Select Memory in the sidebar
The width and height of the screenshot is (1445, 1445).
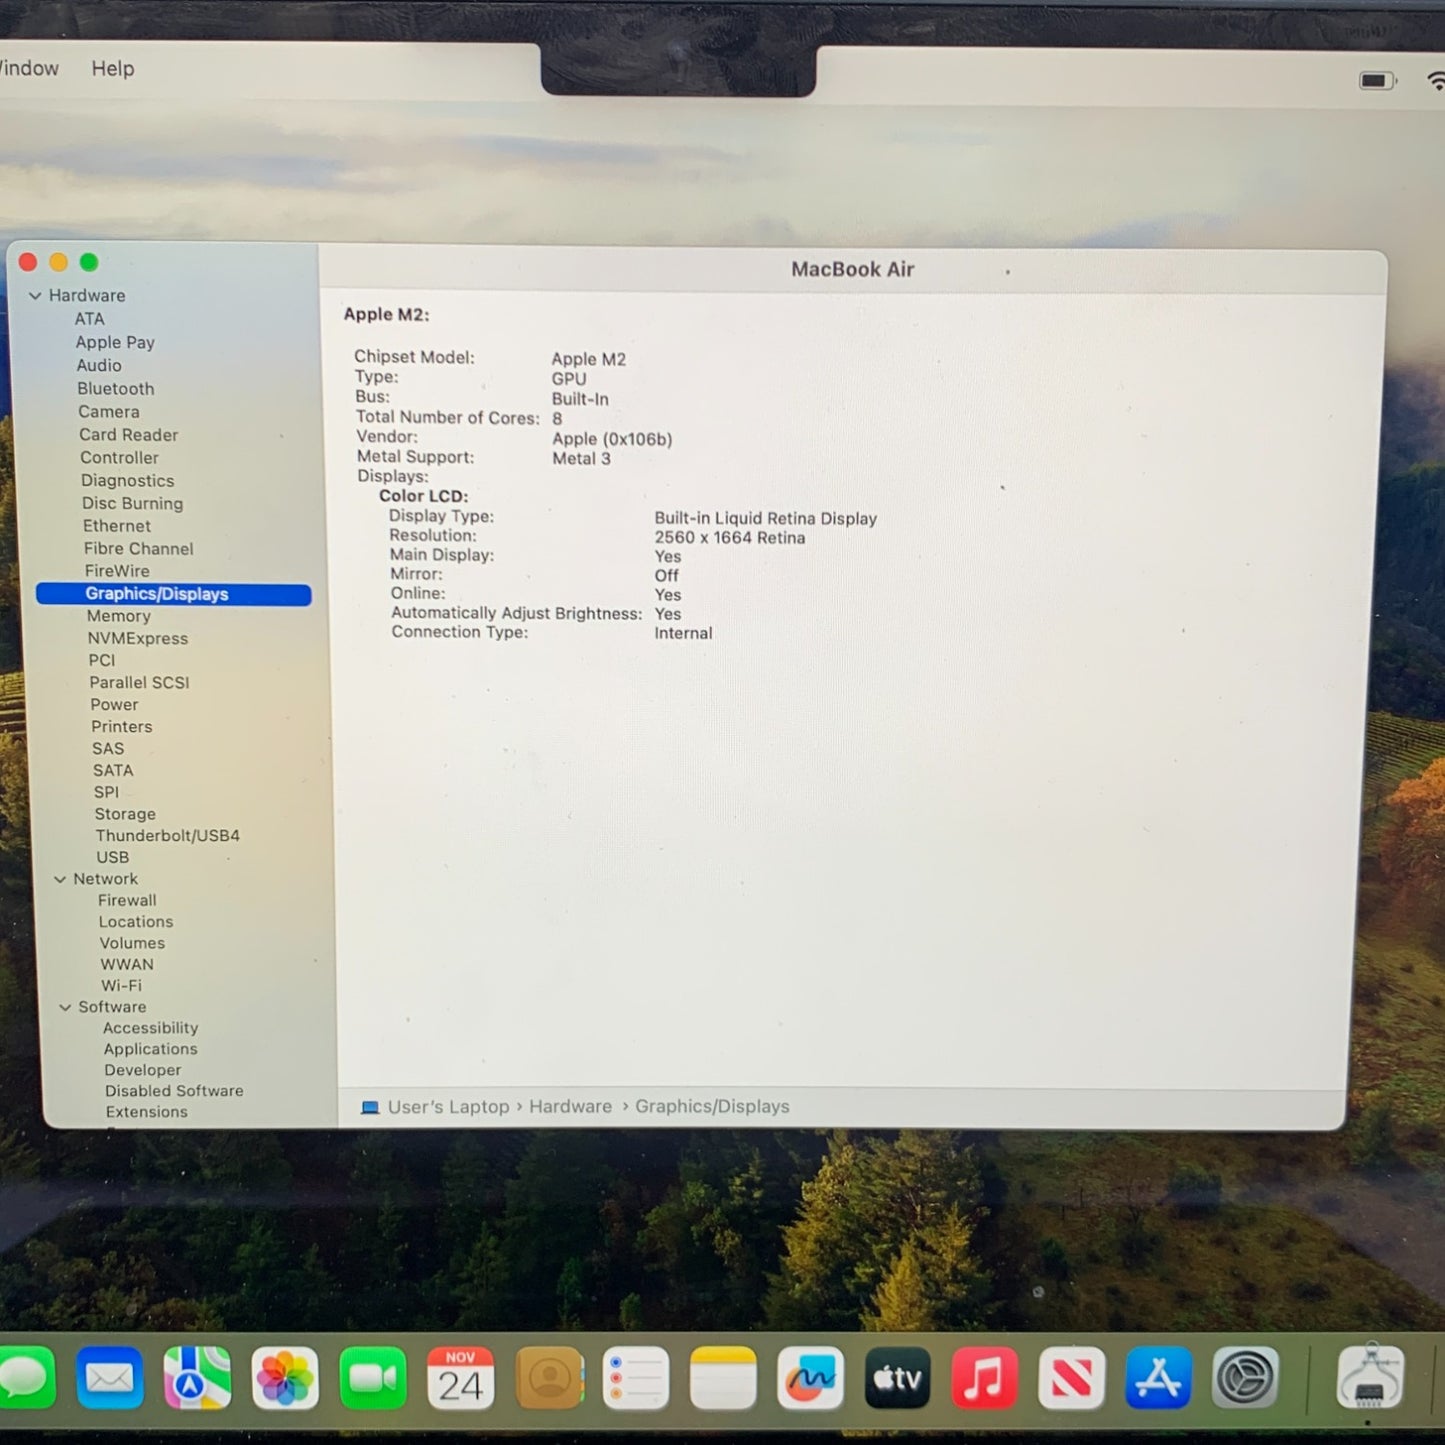click(118, 616)
